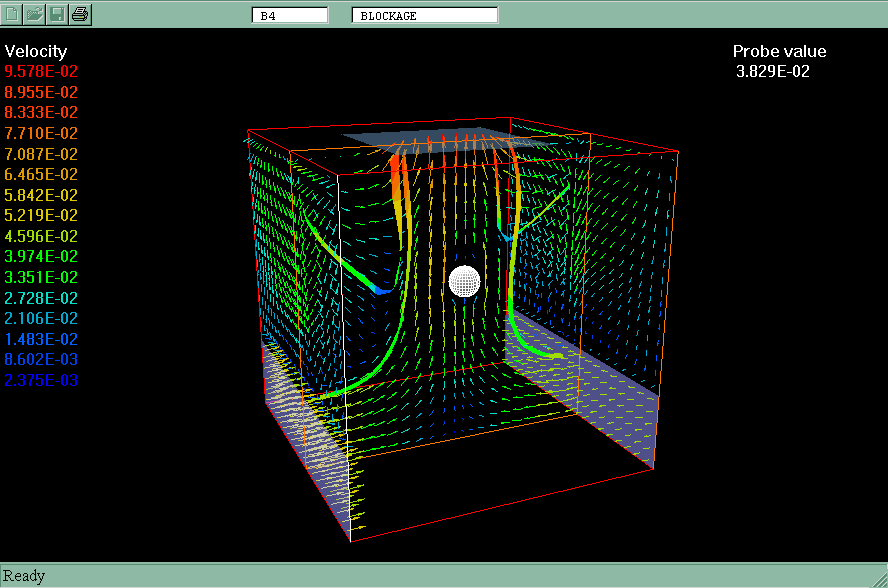Click the white sphere probe in the viewport

coord(464,281)
